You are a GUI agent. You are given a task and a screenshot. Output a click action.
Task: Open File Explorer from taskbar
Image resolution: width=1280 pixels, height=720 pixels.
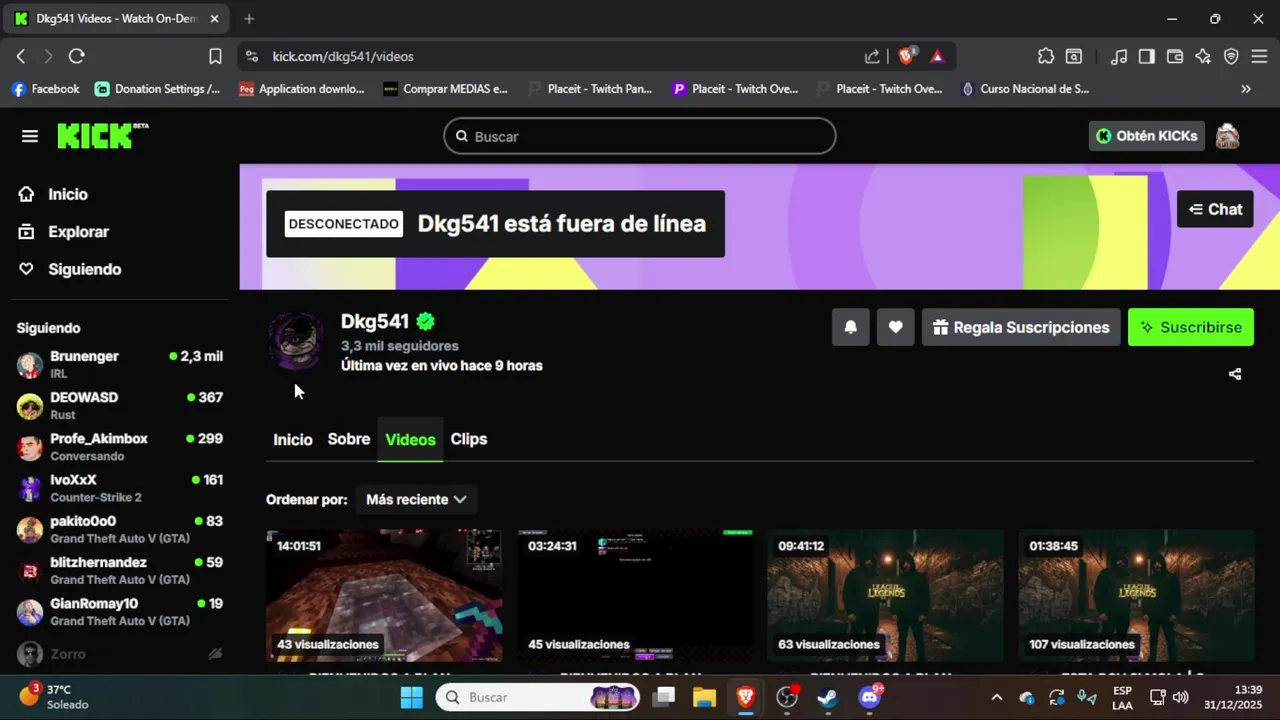[x=704, y=697]
